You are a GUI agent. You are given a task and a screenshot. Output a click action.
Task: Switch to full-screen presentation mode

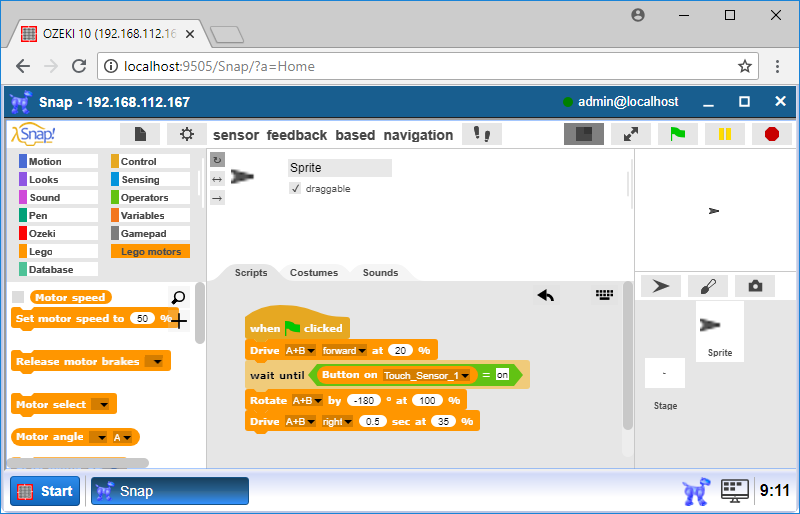point(631,134)
